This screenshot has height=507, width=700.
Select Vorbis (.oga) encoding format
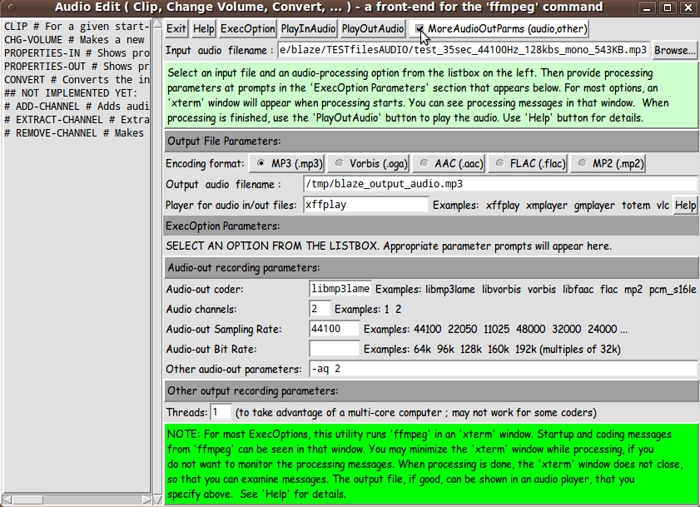pyautogui.click(x=368, y=164)
